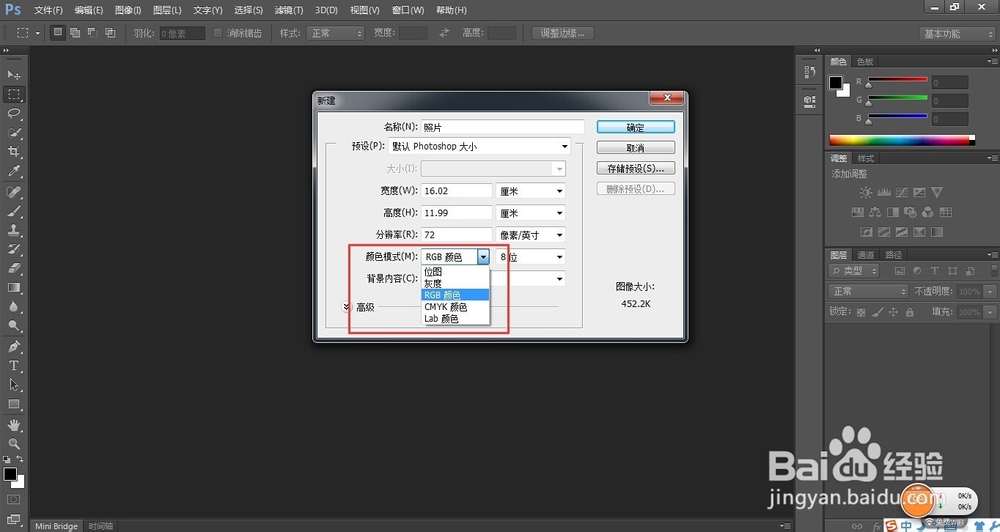Open the 滤镜(T) menu
This screenshot has height=532, width=1000.
[x=288, y=10]
